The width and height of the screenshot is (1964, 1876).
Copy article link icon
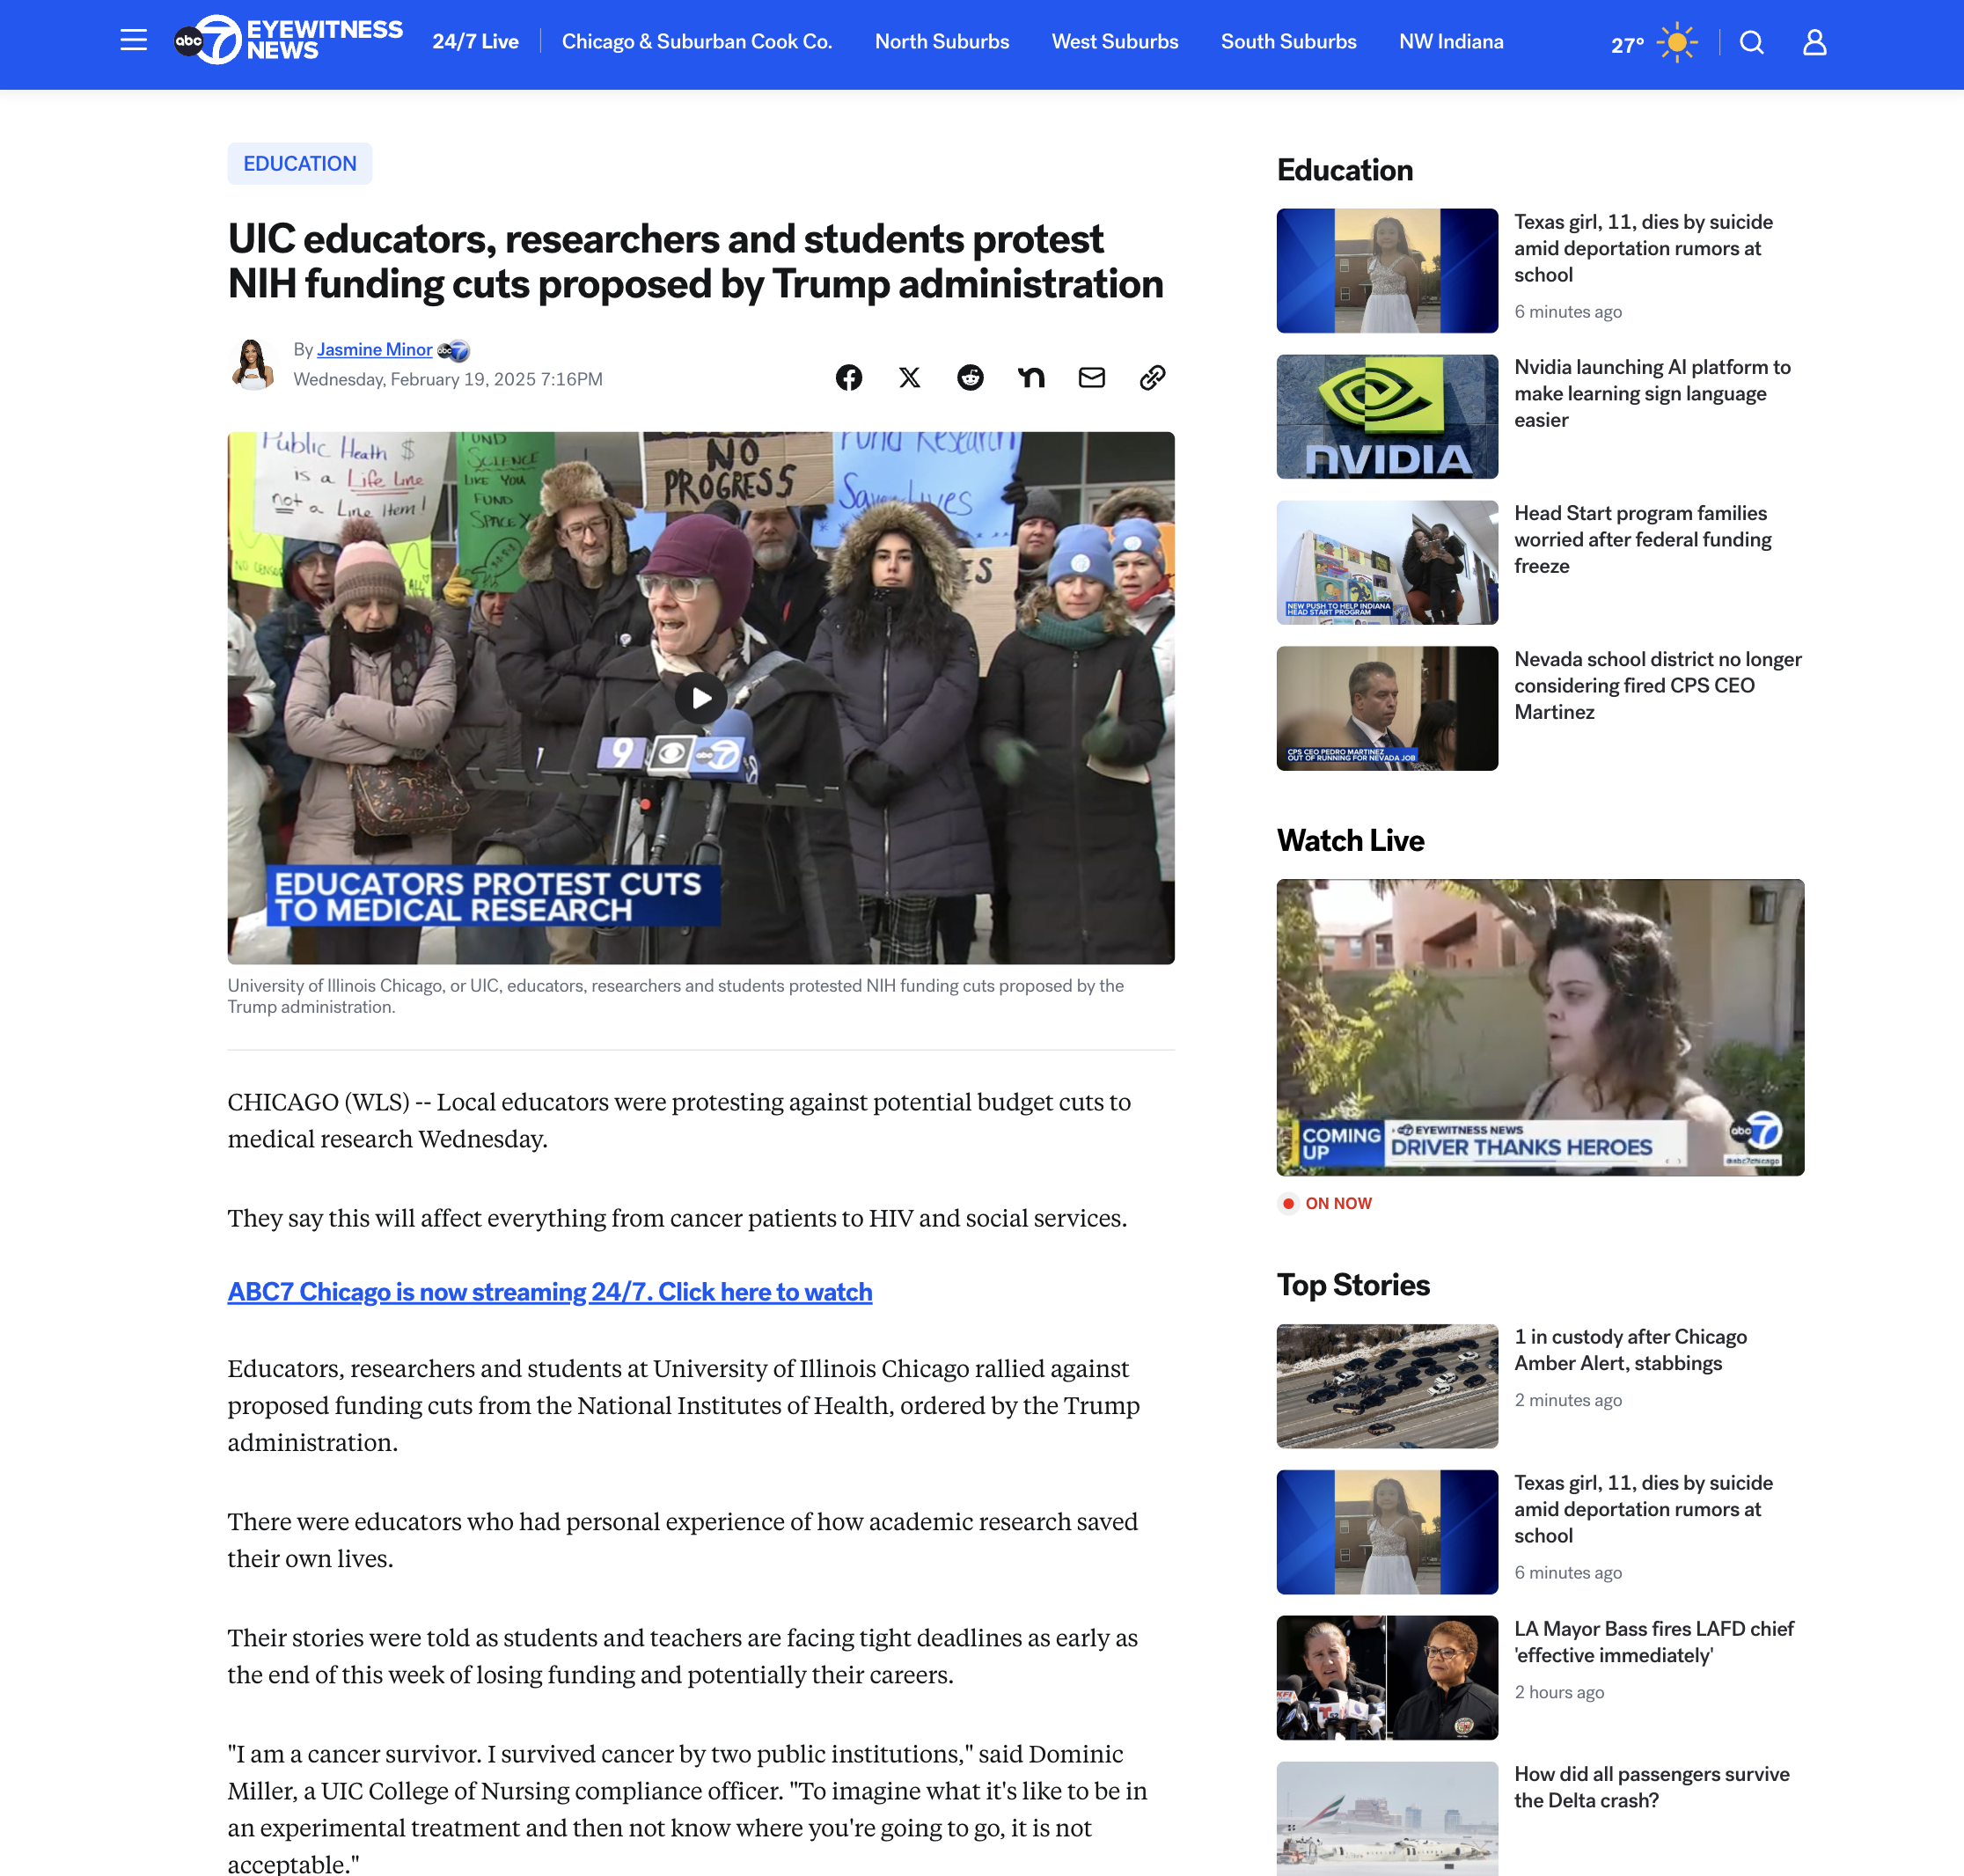(x=1152, y=377)
